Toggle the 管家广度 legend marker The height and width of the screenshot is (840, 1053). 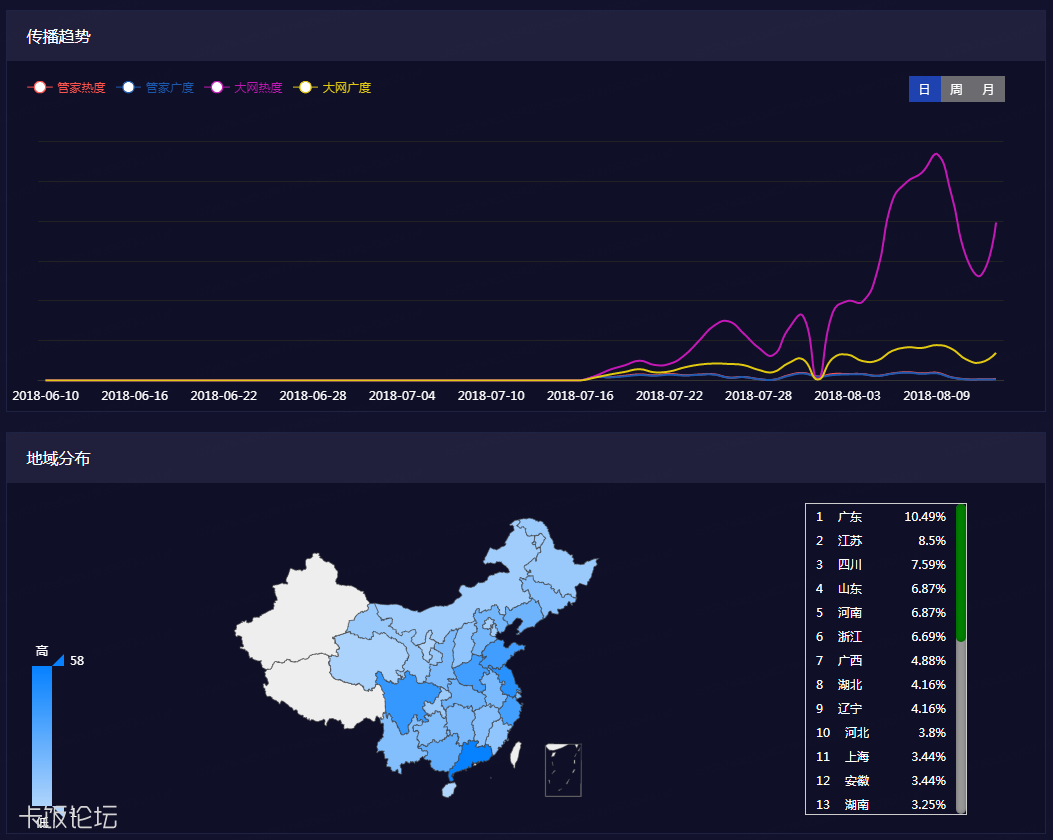tap(128, 88)
